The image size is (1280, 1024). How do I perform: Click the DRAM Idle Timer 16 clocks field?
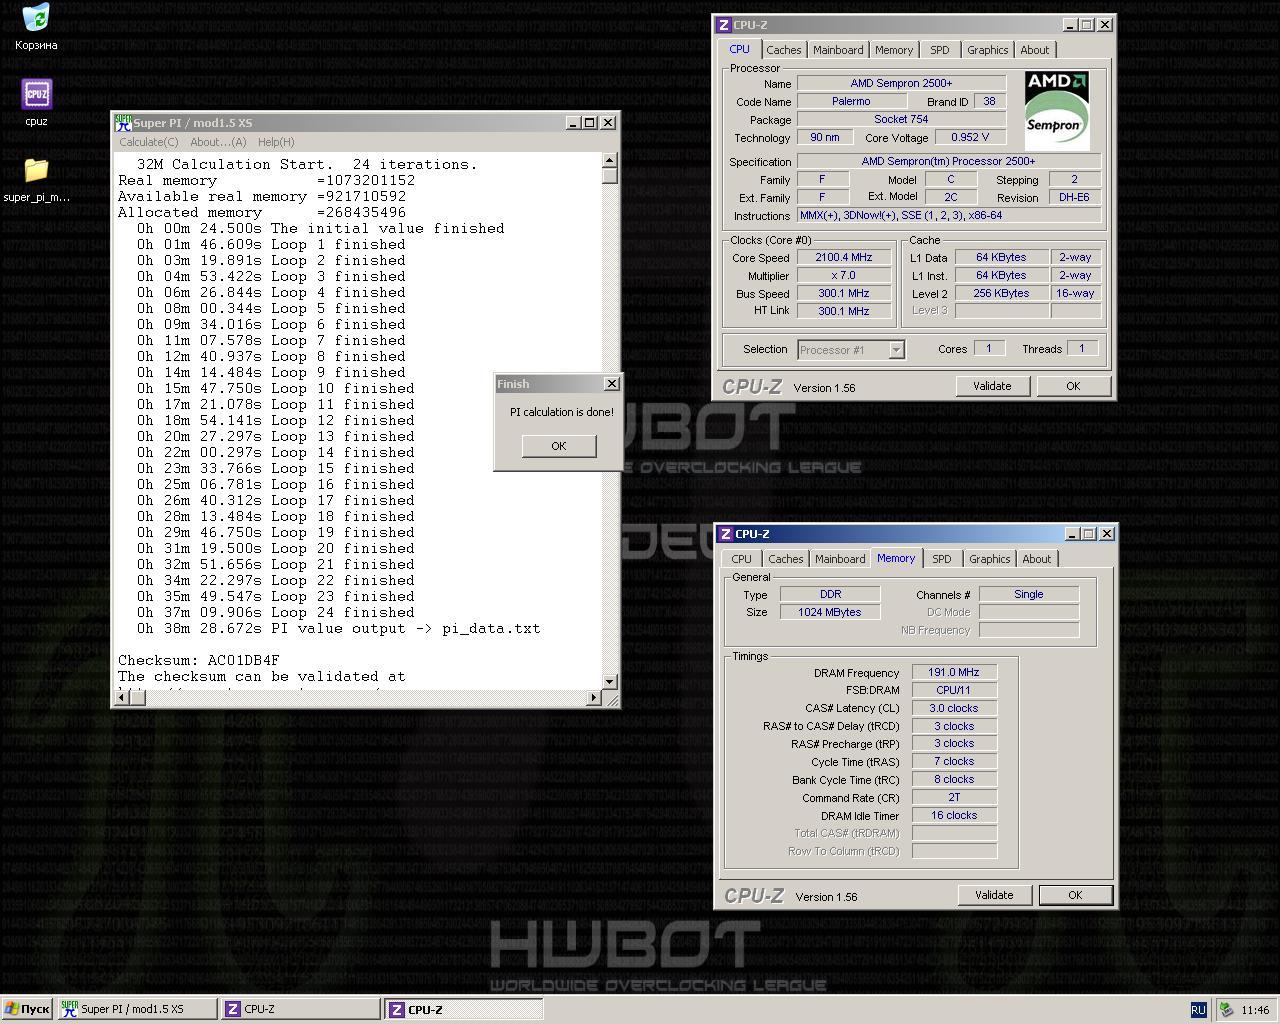(954, 816)
